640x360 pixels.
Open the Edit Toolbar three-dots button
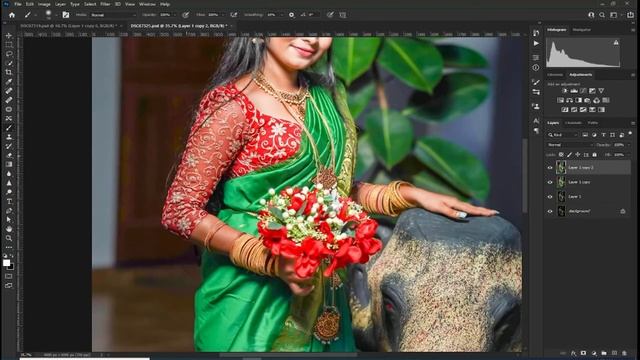click(9, 247)
